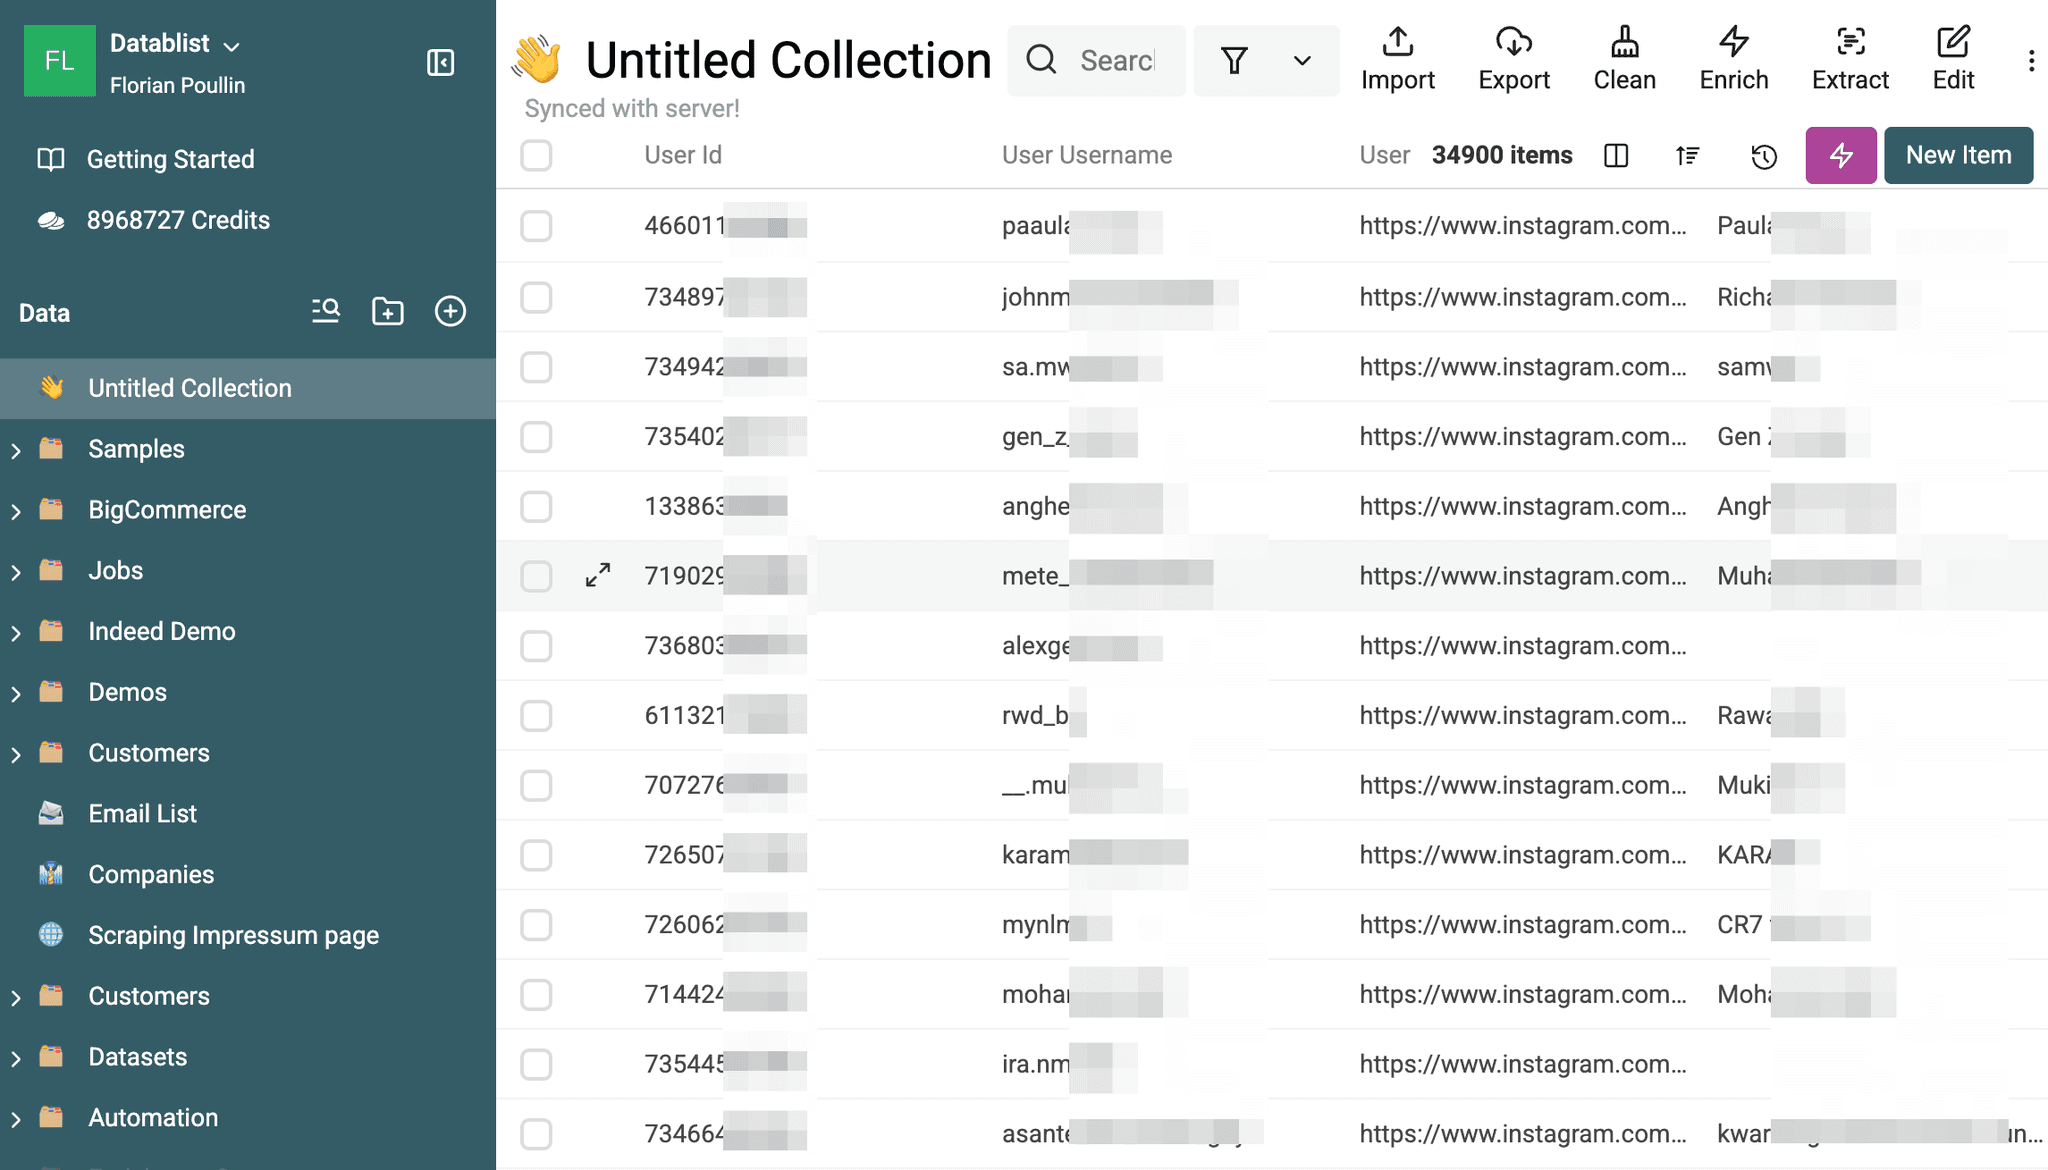2048x1170 pixels.
Task: Open the Edit tool
Action: point(1952,58)
